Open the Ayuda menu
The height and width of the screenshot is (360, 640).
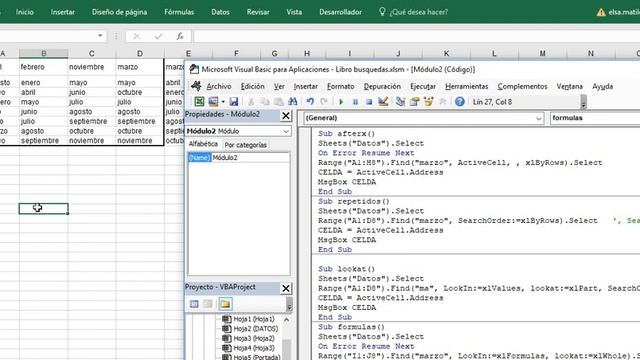coord(602,87)
